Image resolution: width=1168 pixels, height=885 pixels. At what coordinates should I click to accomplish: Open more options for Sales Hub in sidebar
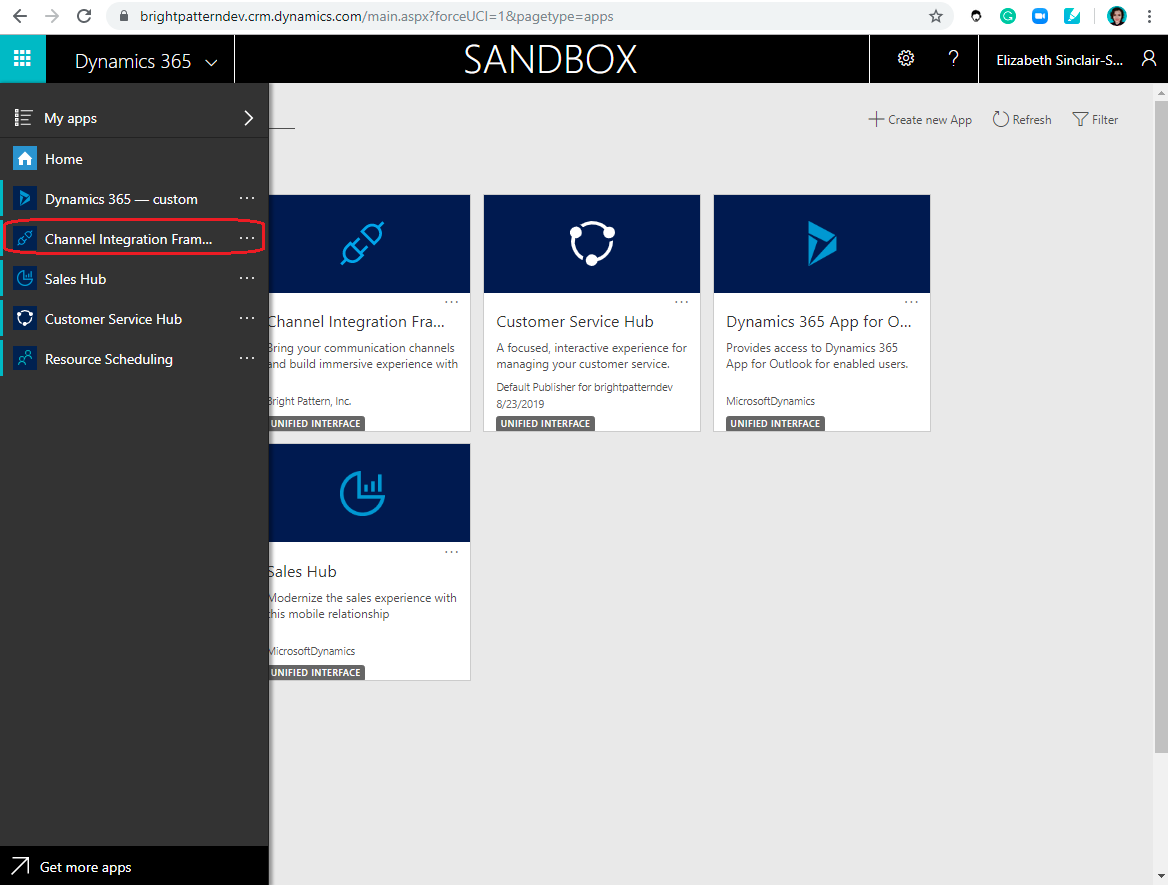point(247,278)
